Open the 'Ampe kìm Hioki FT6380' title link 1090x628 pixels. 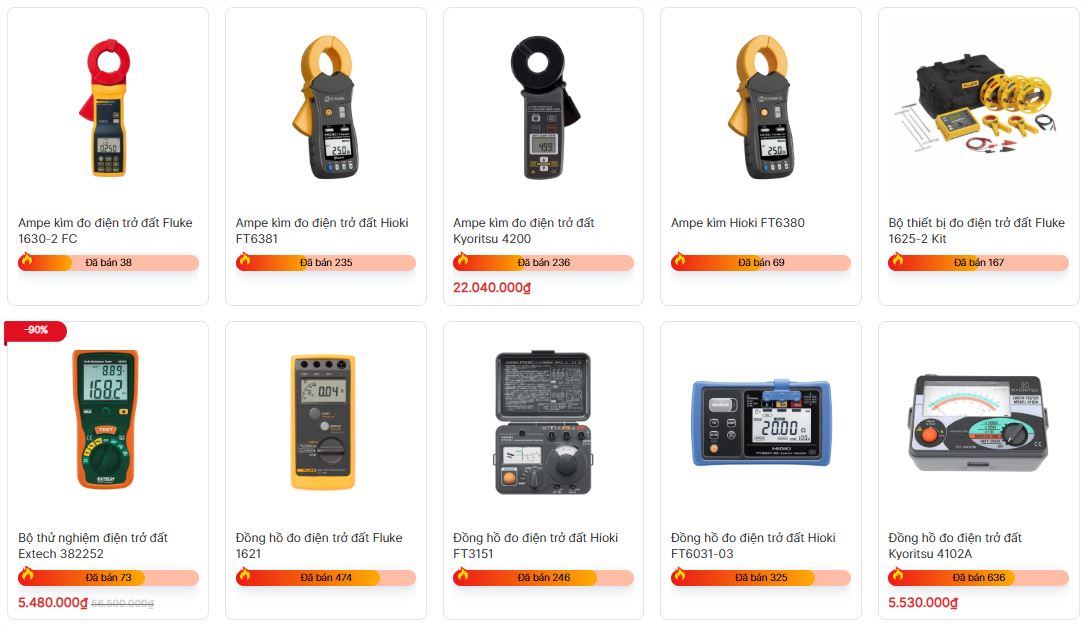click(x=738, y=223)
